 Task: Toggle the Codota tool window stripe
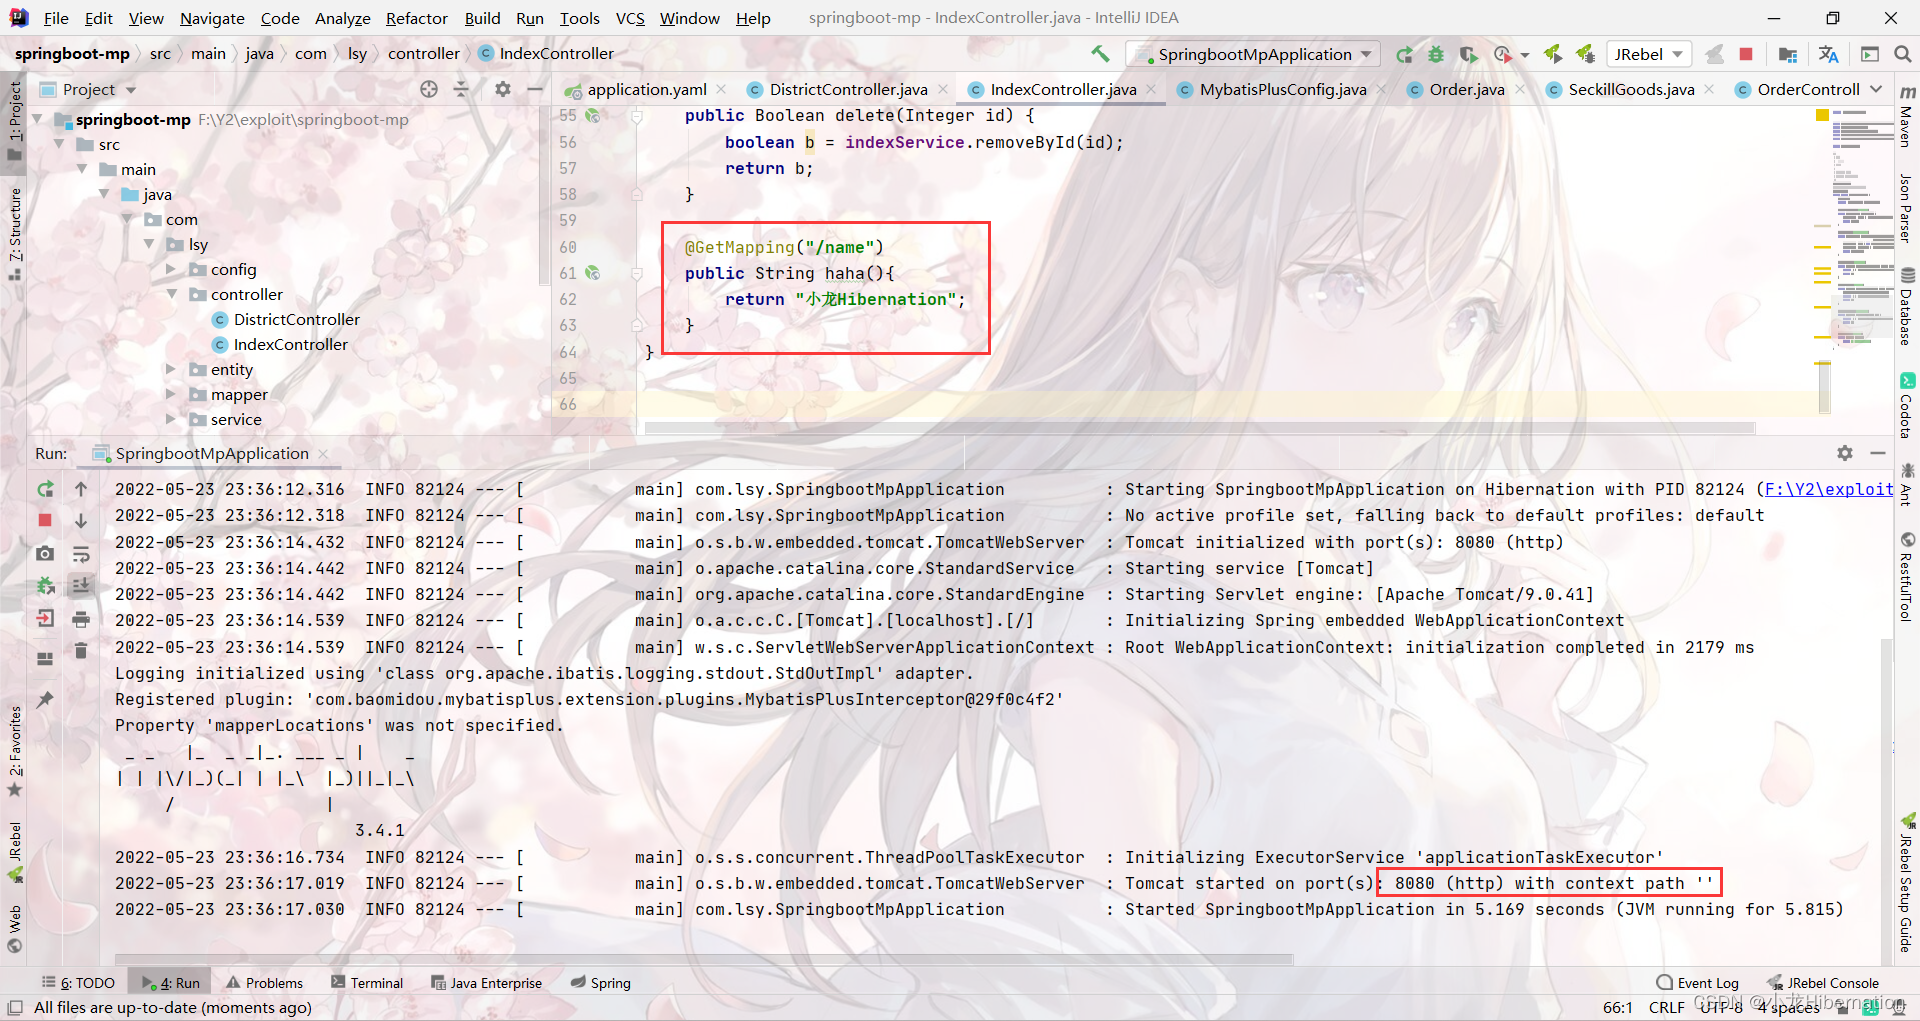pyautogui.click(x=1907, y=405)
